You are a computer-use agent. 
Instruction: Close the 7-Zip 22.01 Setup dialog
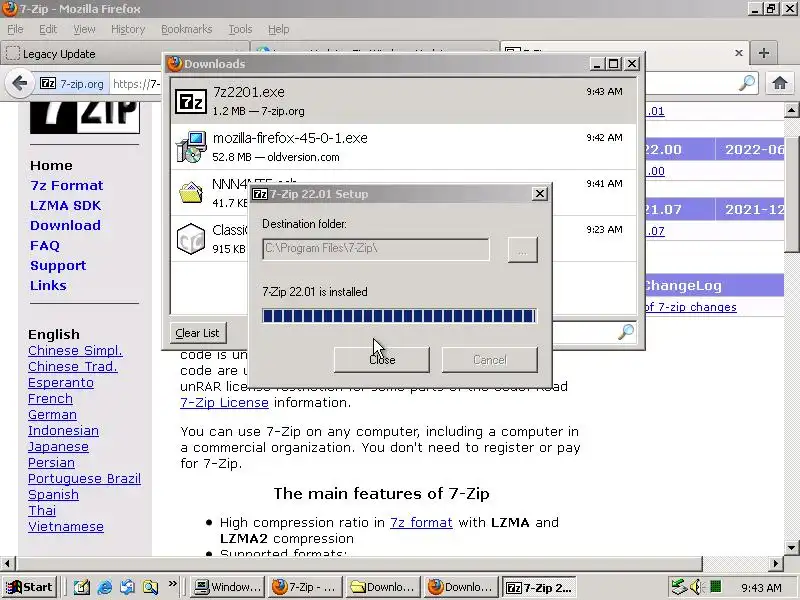pyautogui.click(x=539, y=194)
